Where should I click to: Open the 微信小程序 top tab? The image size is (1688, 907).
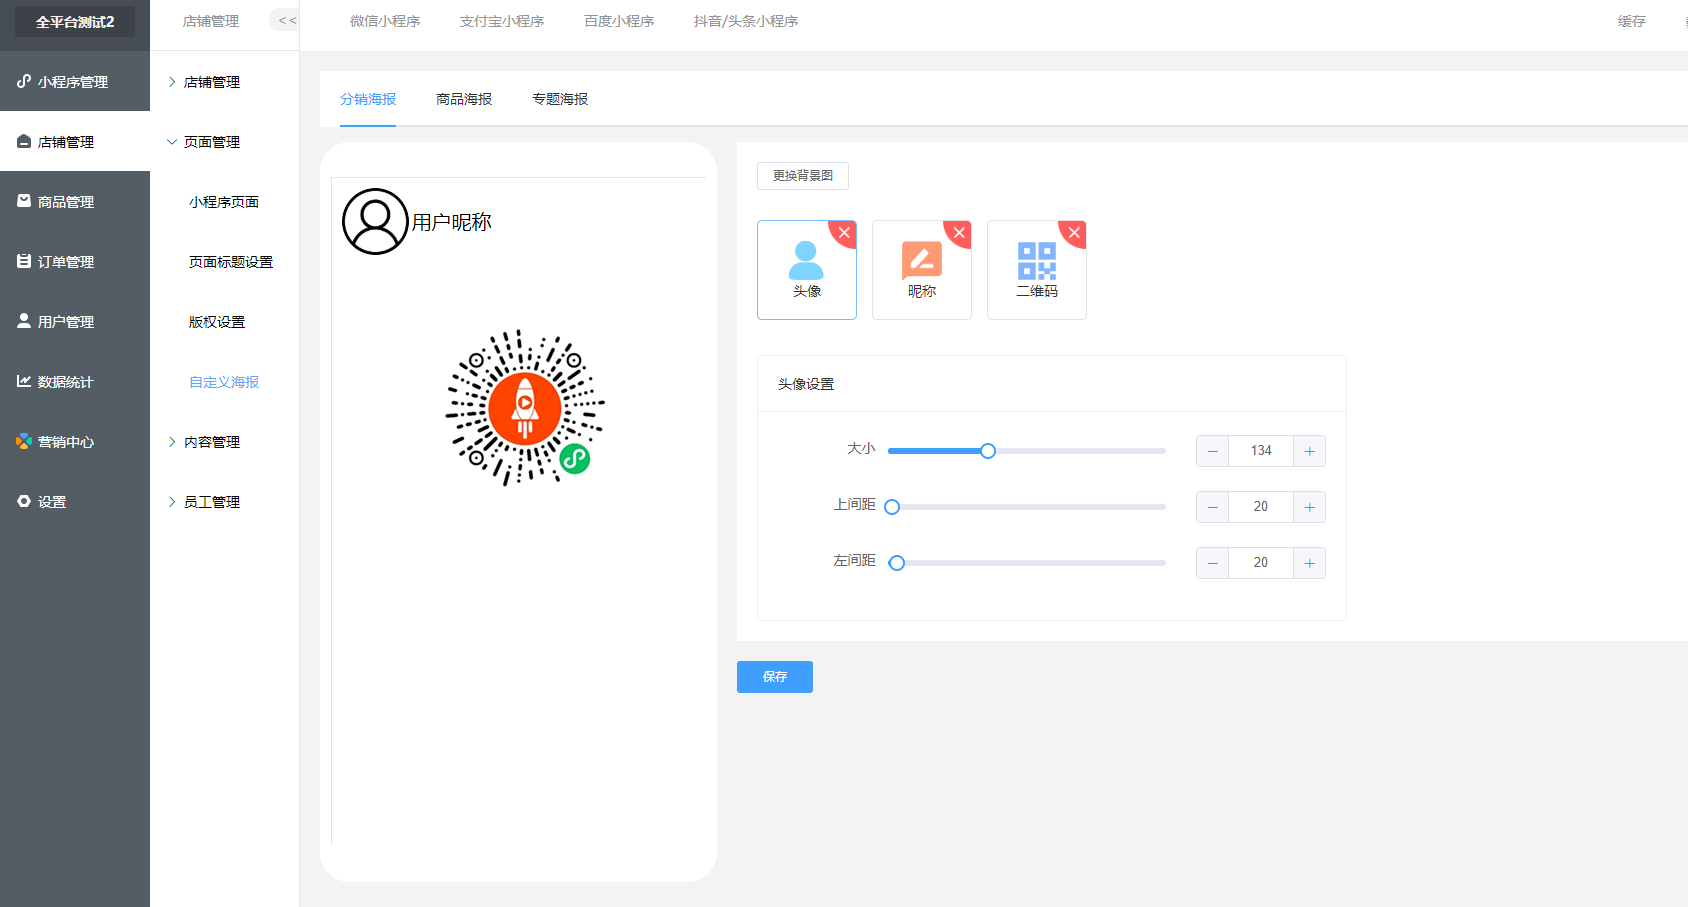(x=385, y=21)
